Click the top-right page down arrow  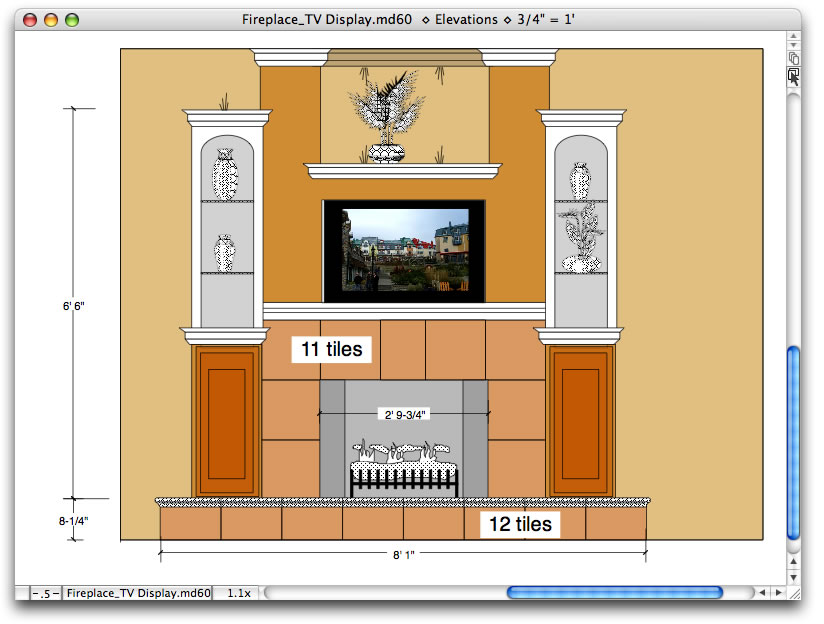pyautogui.click(x=793, y=46)
